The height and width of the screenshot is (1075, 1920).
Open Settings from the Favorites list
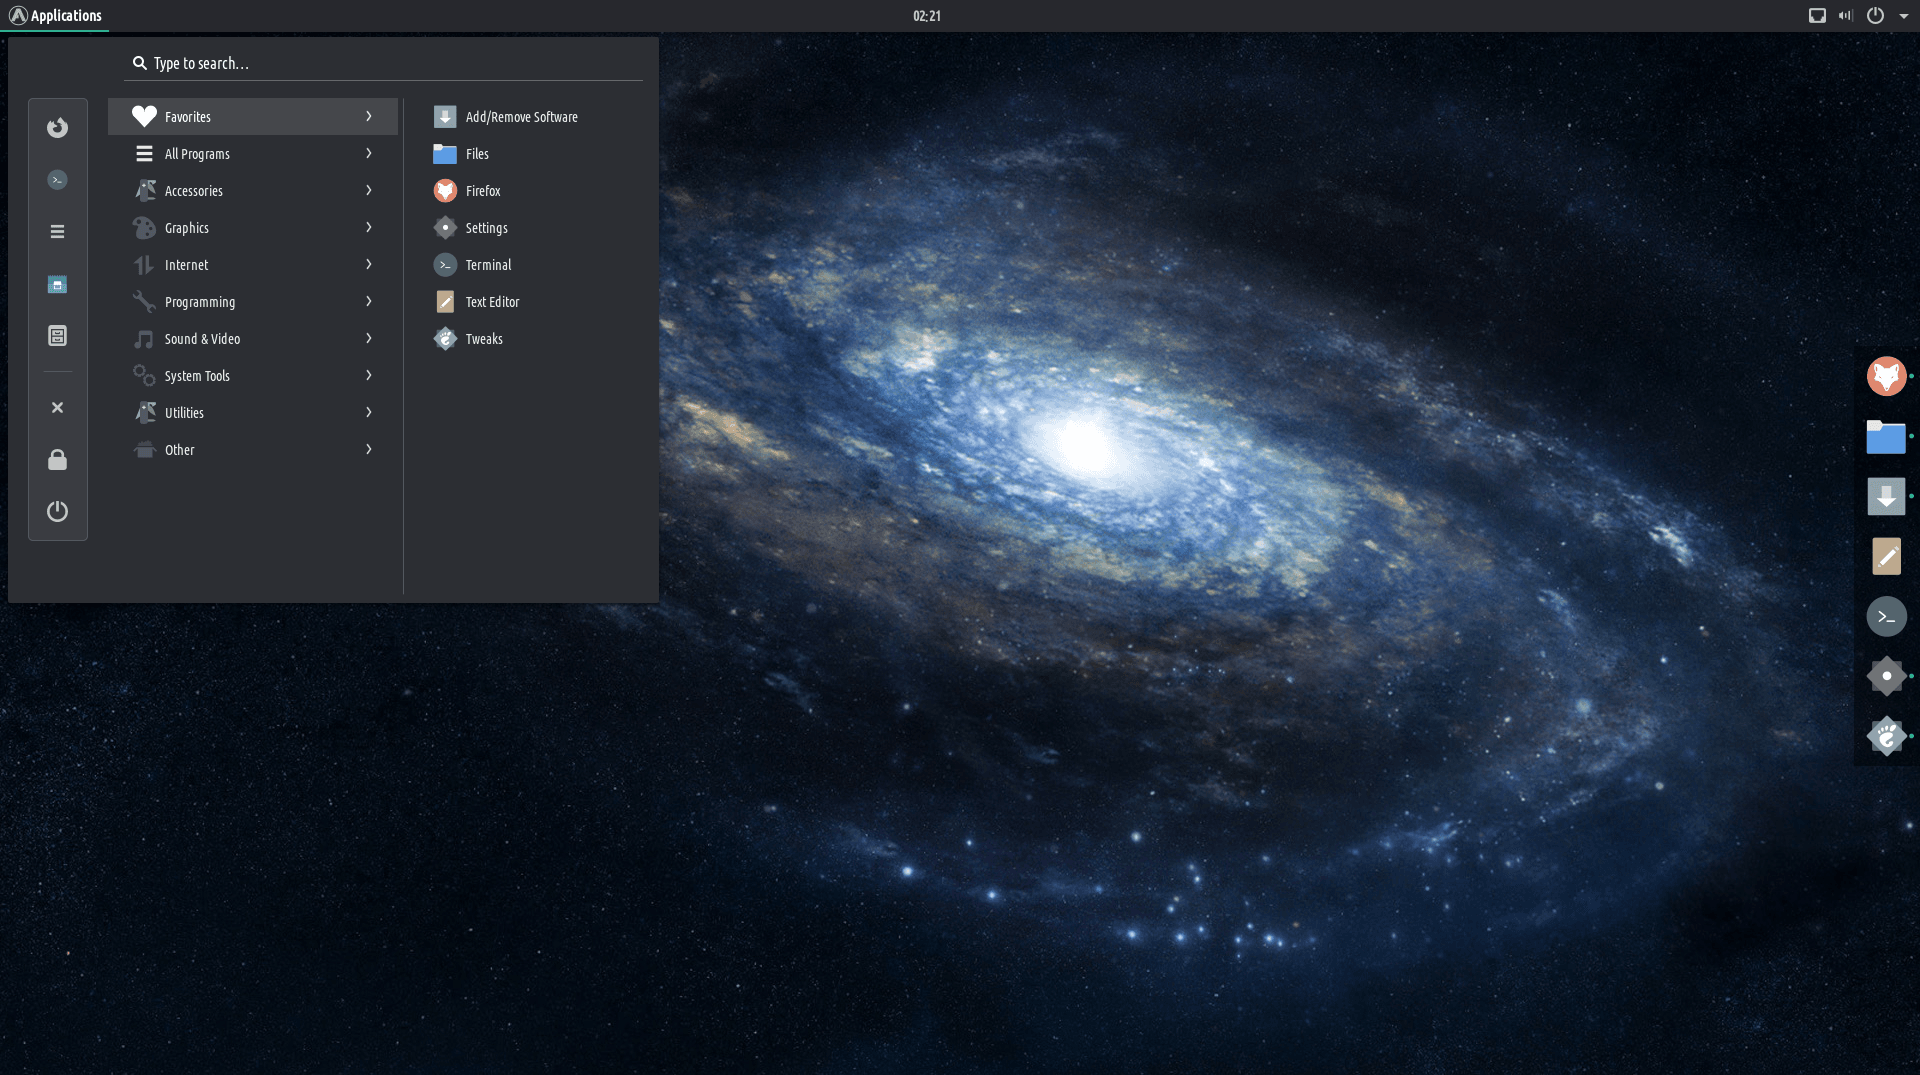pyautogui.click(x=486, y=228)
